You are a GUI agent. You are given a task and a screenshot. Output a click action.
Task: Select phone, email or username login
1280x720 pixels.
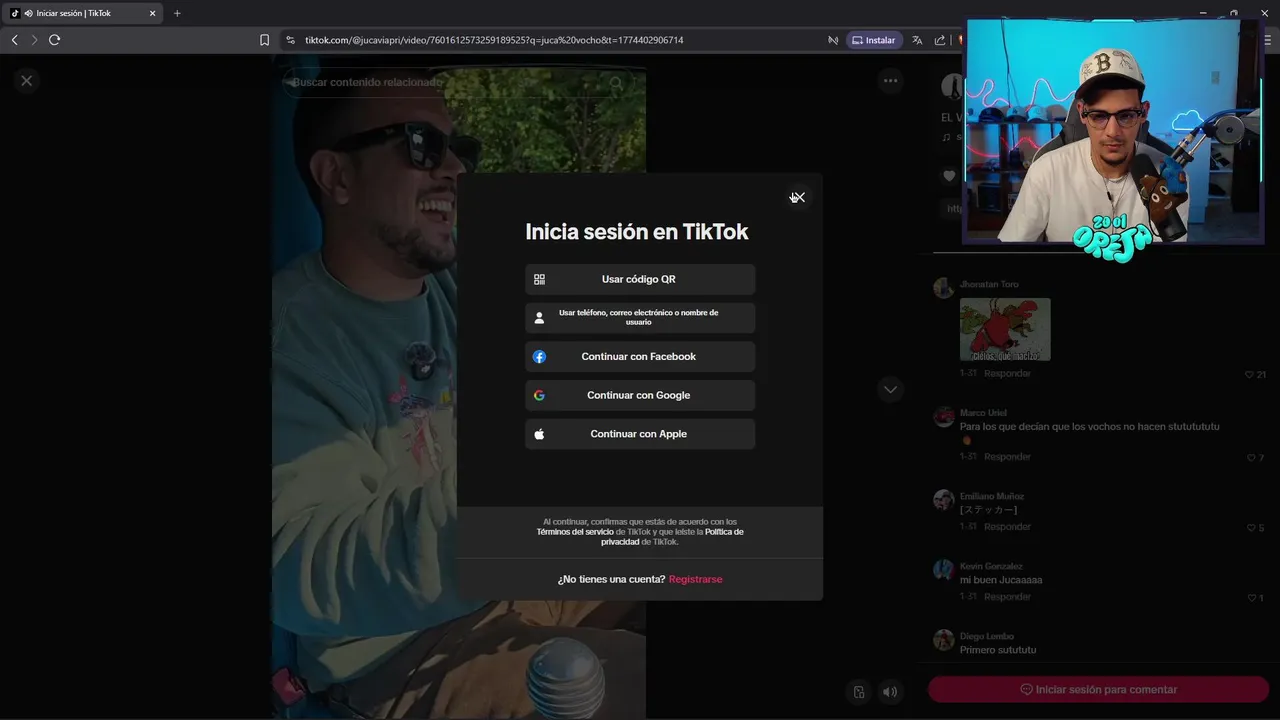tap(640, 318)
